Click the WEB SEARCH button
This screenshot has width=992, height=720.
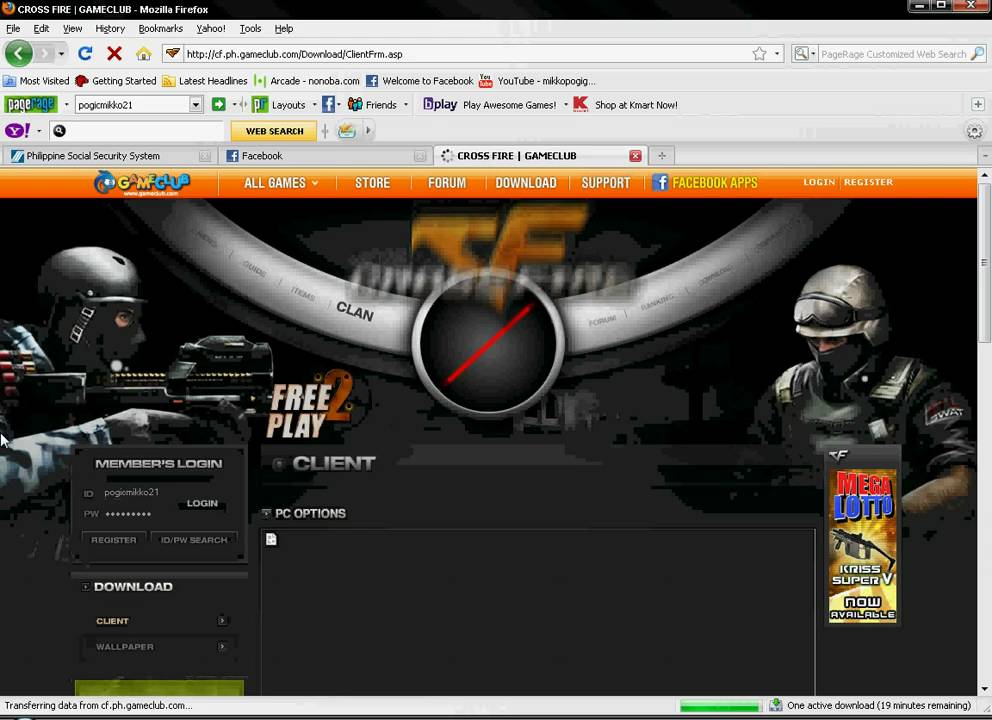(x=274, y=131)
